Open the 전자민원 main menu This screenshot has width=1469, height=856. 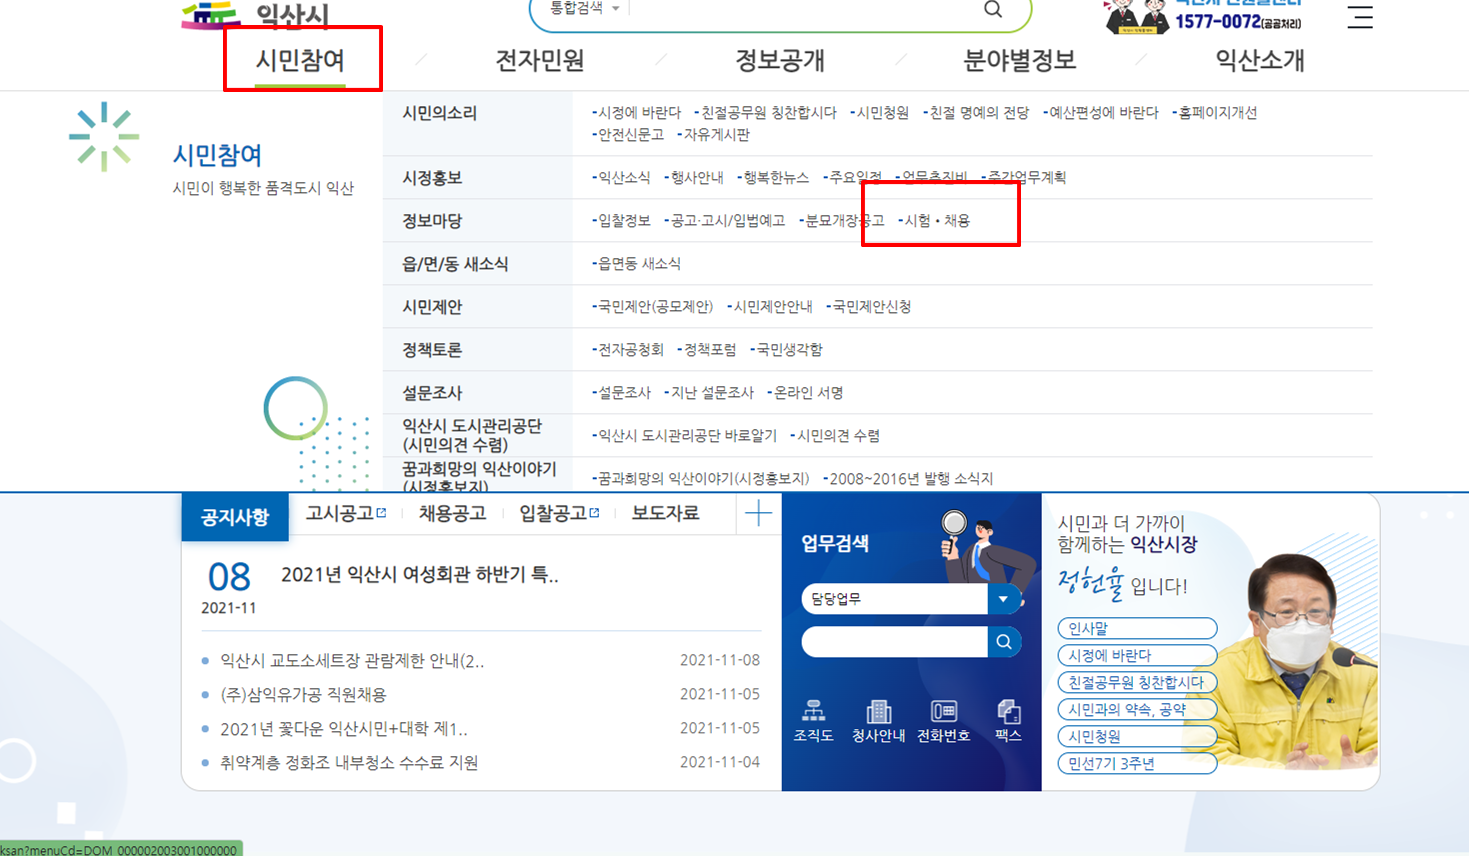point(540,60)
